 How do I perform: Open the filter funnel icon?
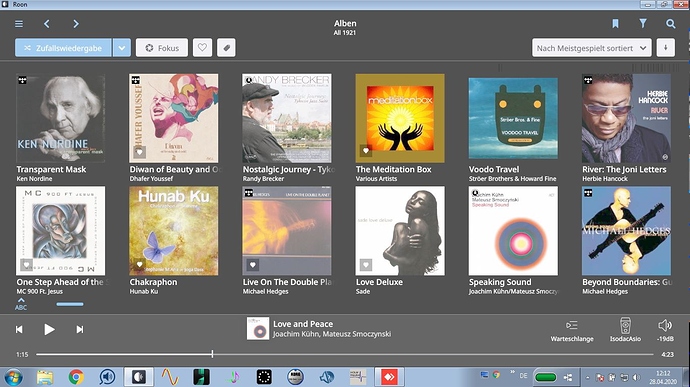click(643, 24)
